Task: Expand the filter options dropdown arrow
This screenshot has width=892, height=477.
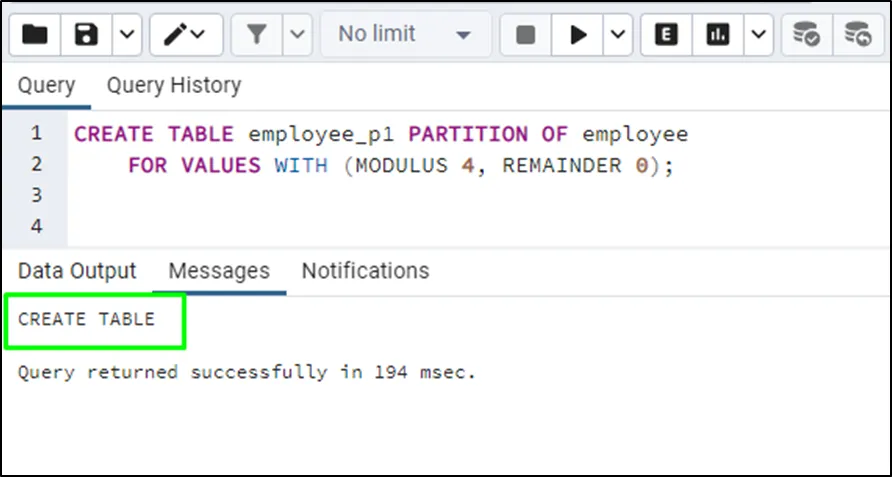Action: click(297, 35)
